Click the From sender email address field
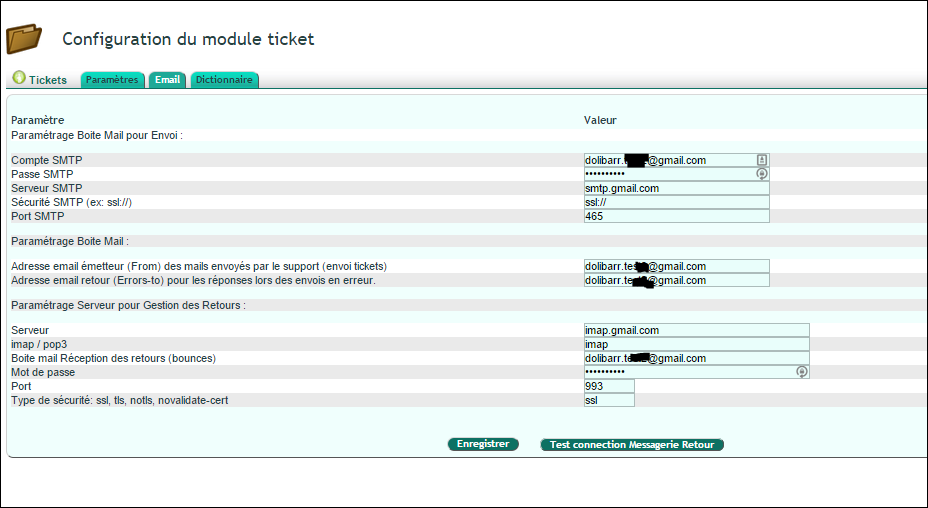Screen dimensions: 928x508 coord(676,266)
